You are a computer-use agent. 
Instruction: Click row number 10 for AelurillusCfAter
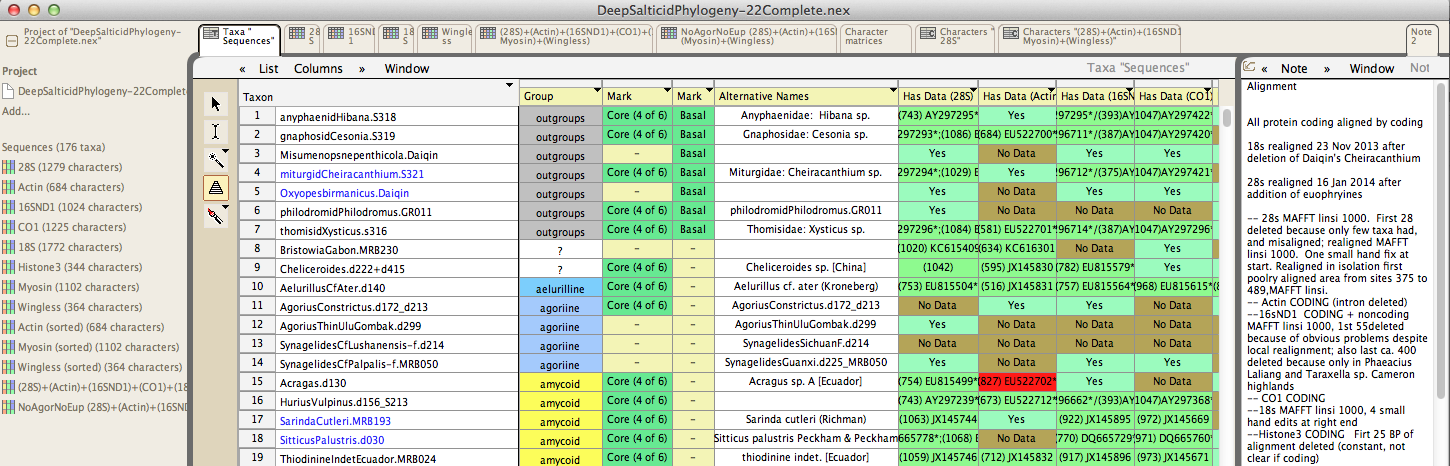(255, 287)
